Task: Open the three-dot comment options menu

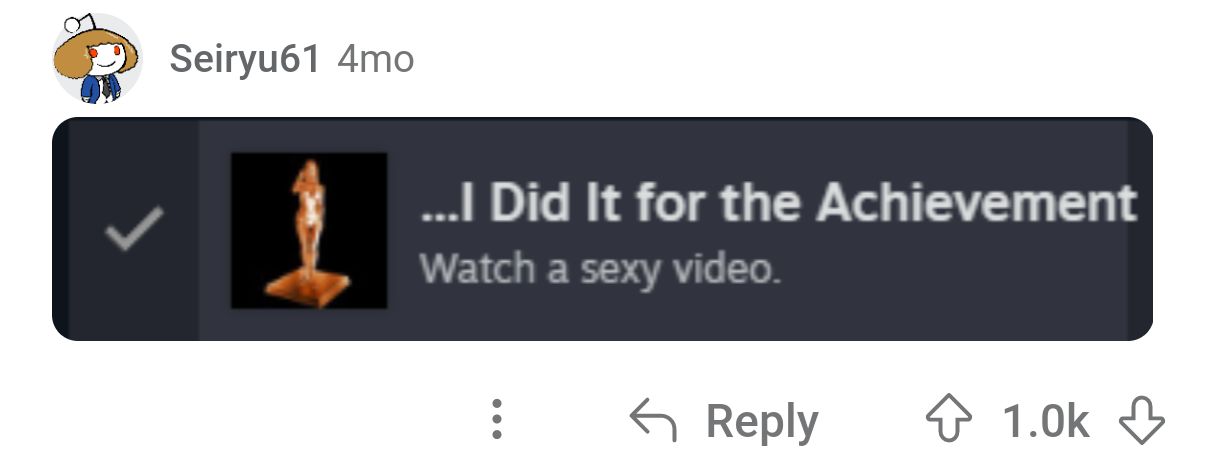Action: coord(497,421)
